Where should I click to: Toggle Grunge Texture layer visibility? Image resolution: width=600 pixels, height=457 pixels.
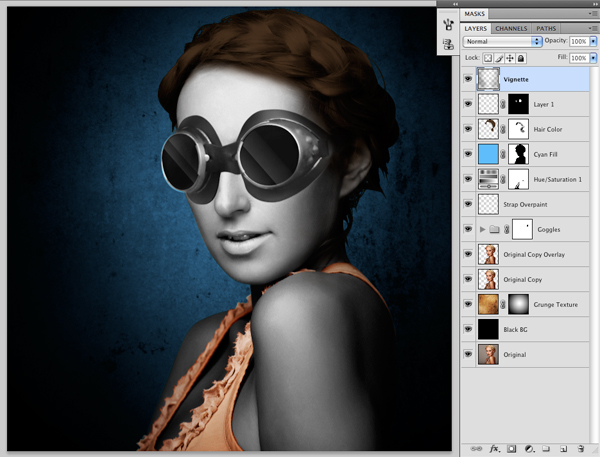pos(468,304)
